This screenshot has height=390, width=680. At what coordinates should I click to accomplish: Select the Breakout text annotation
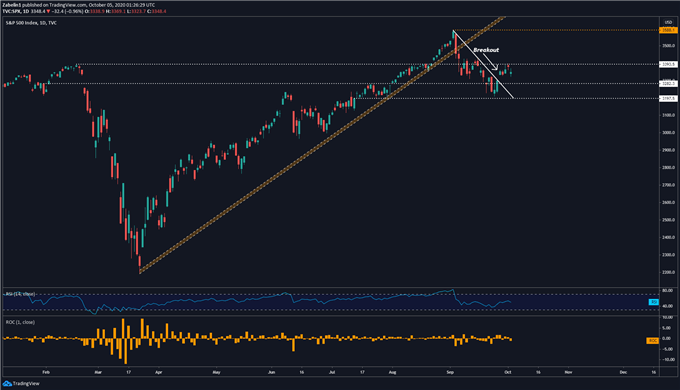tap(486, 50)
